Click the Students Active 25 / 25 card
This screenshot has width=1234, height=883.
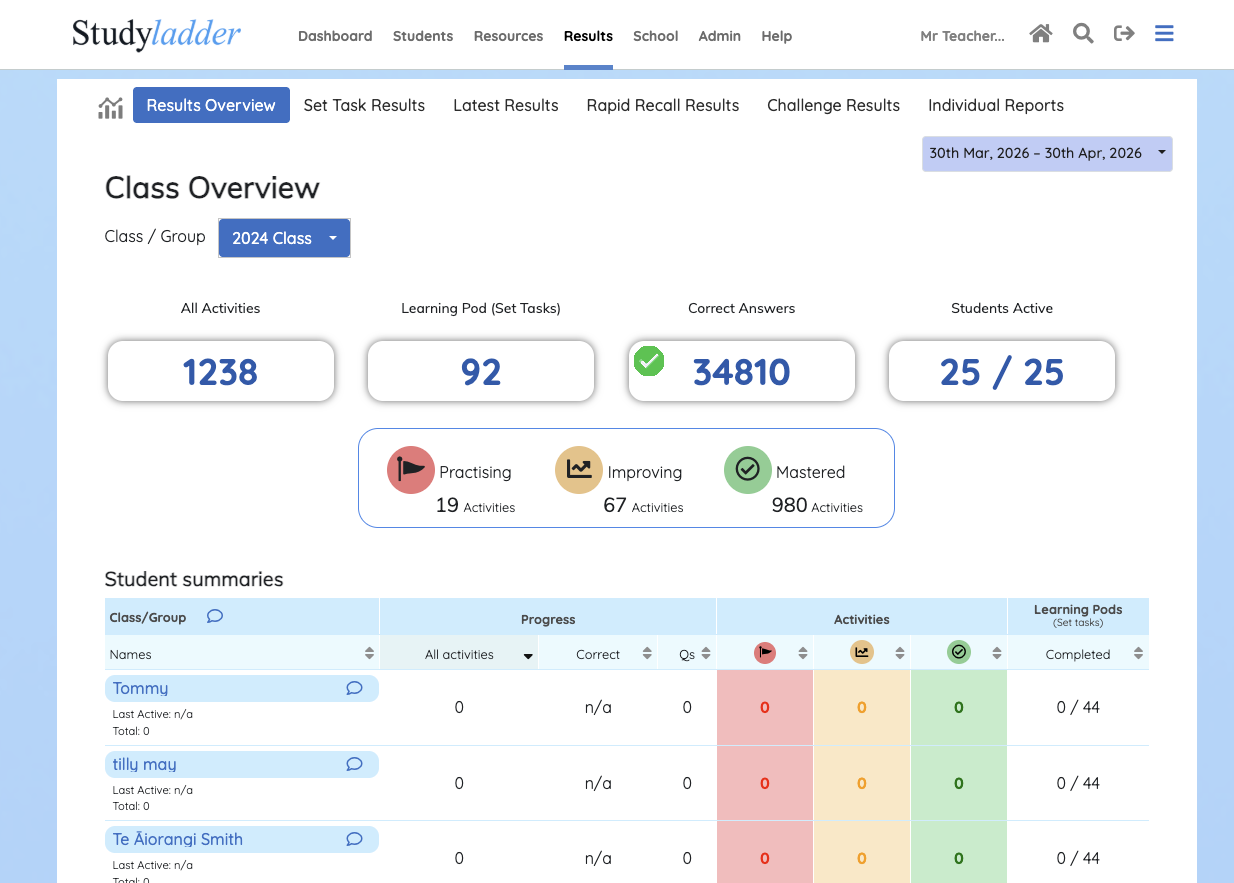pyautogui.click(x=1002, y=371)
